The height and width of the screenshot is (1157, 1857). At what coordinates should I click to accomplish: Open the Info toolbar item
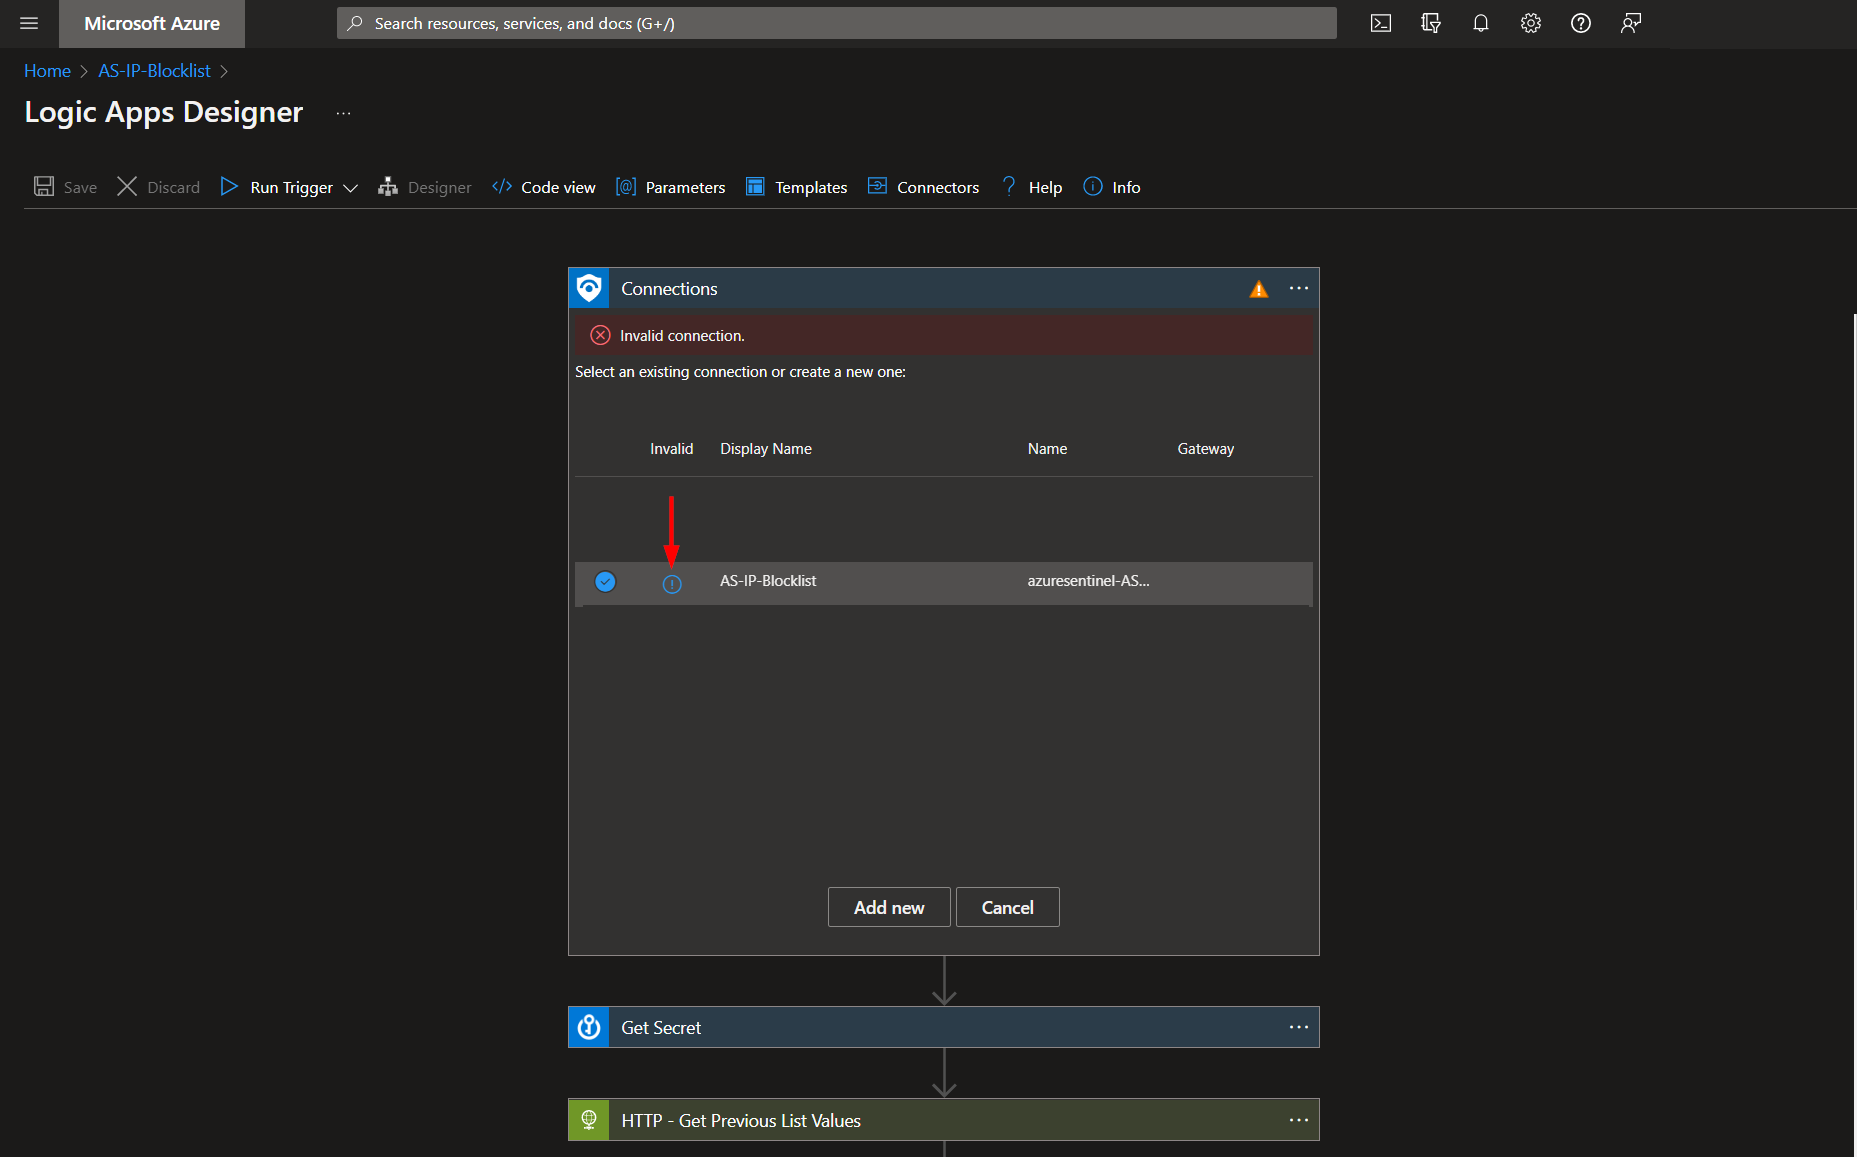pos(1112,187)
